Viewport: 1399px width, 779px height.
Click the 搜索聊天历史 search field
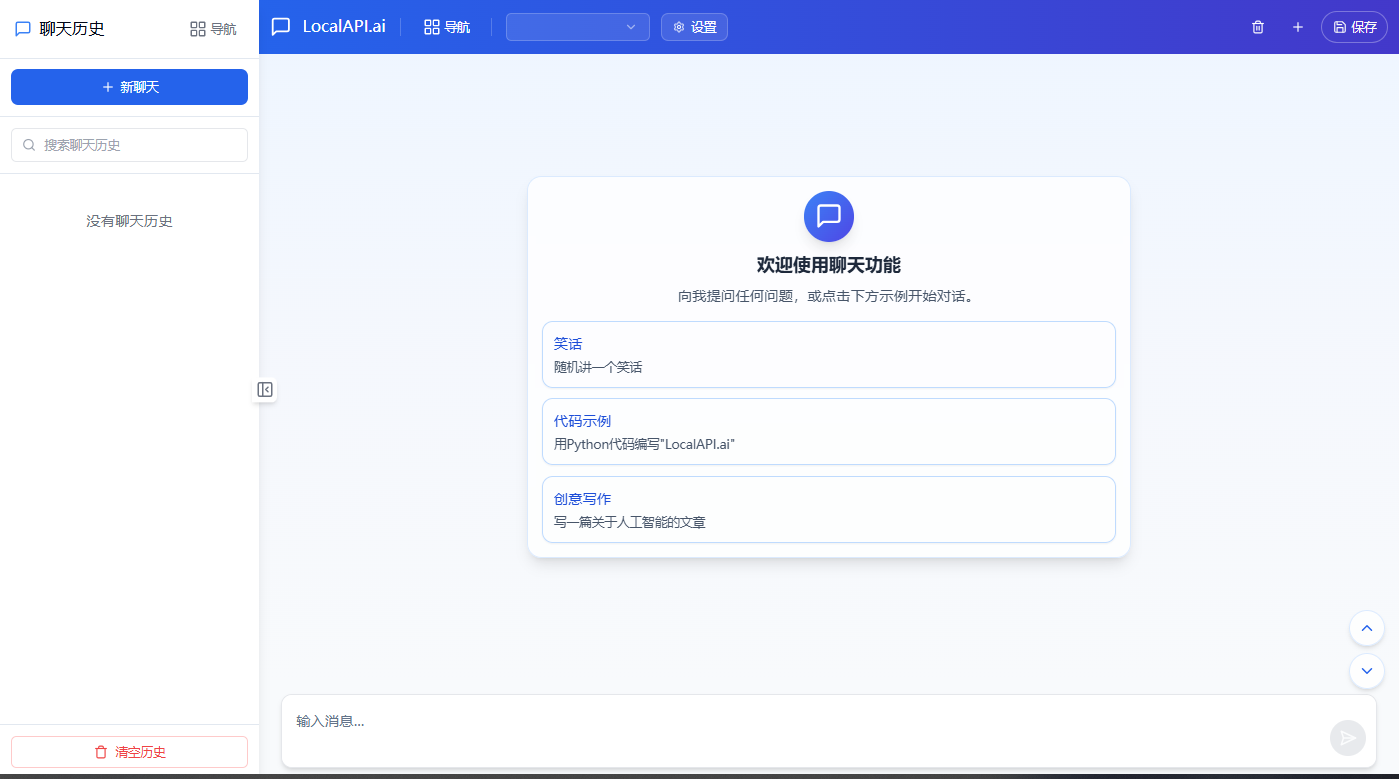click(129, 145)
